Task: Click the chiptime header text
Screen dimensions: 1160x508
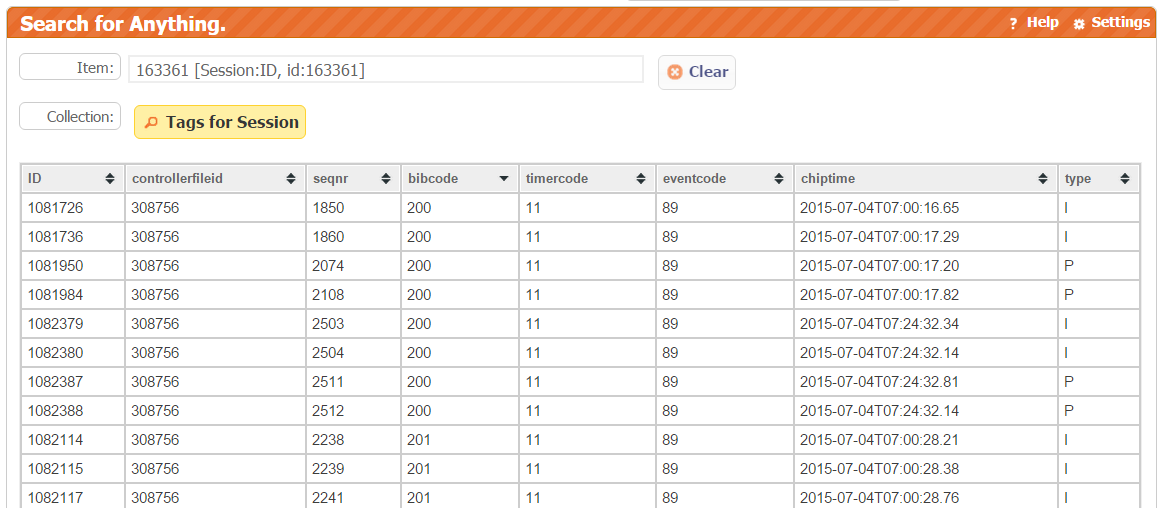Action: coord(828,178)
